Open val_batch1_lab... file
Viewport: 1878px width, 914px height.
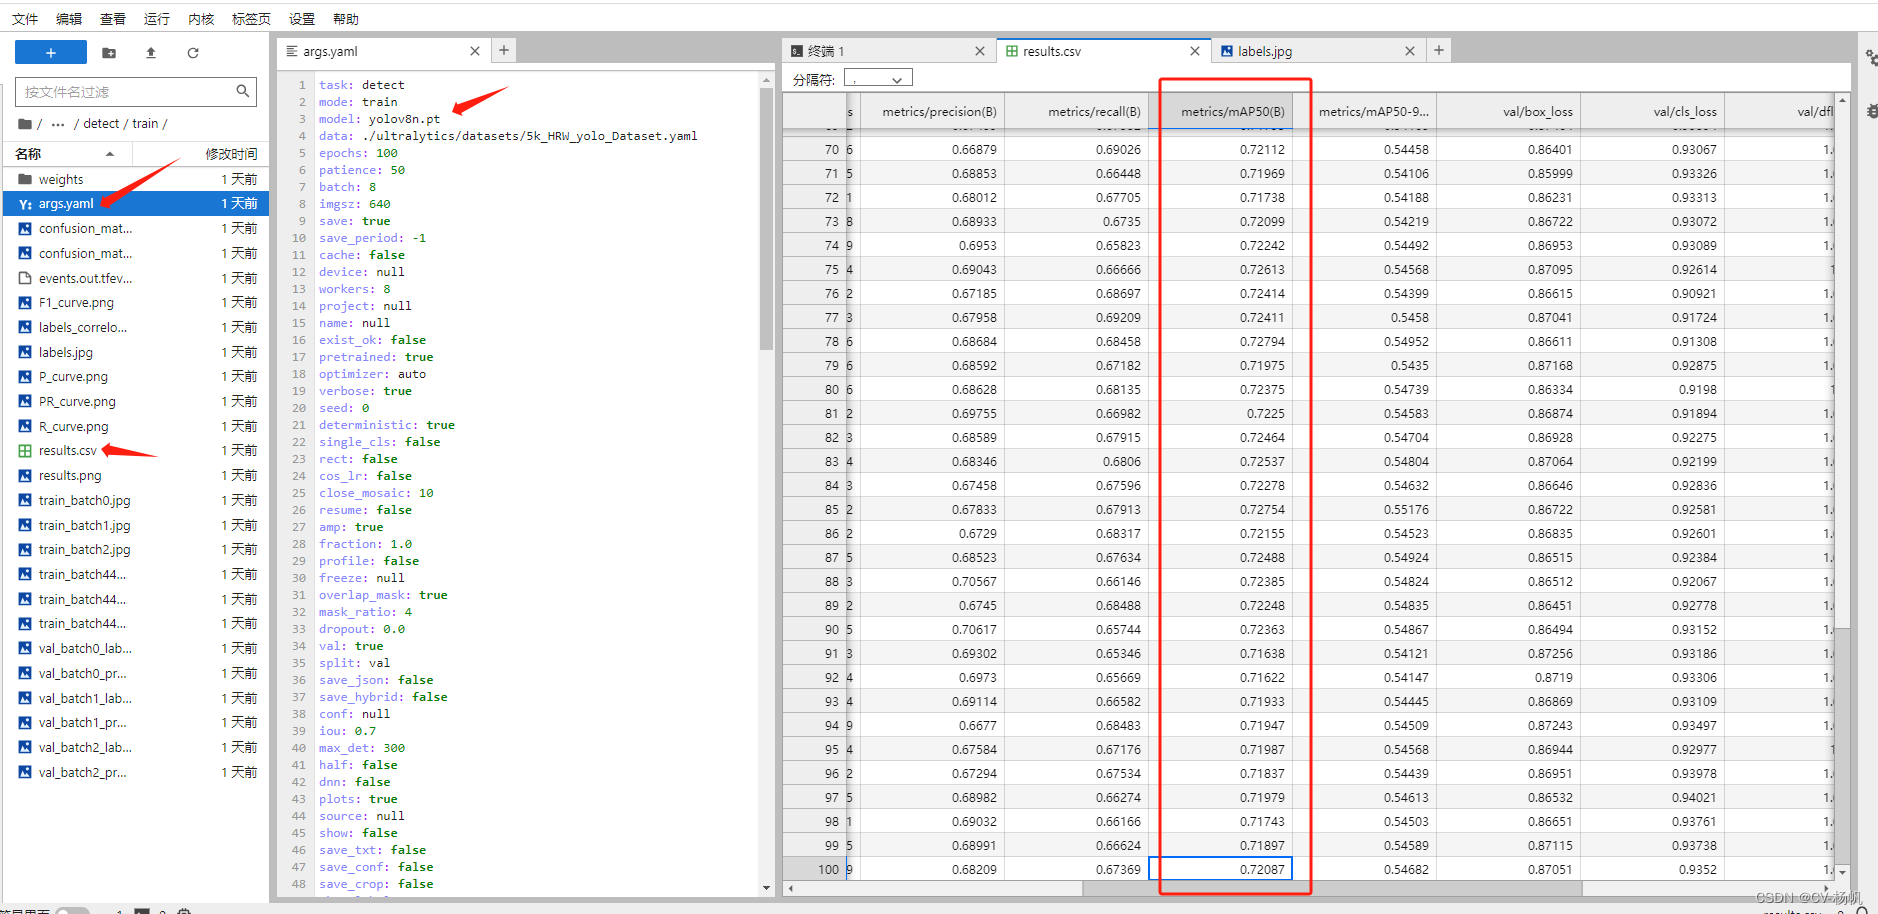(137, 698)
